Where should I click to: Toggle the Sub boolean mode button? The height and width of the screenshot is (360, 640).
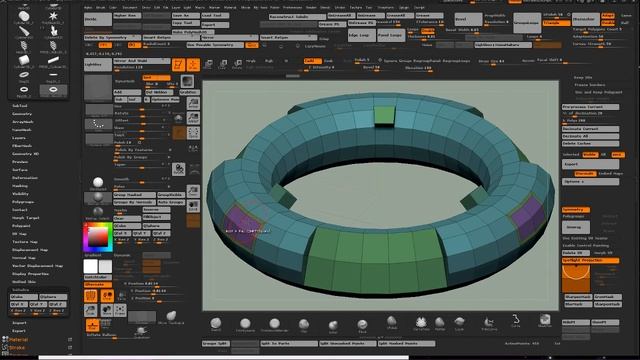click(120, 100)
